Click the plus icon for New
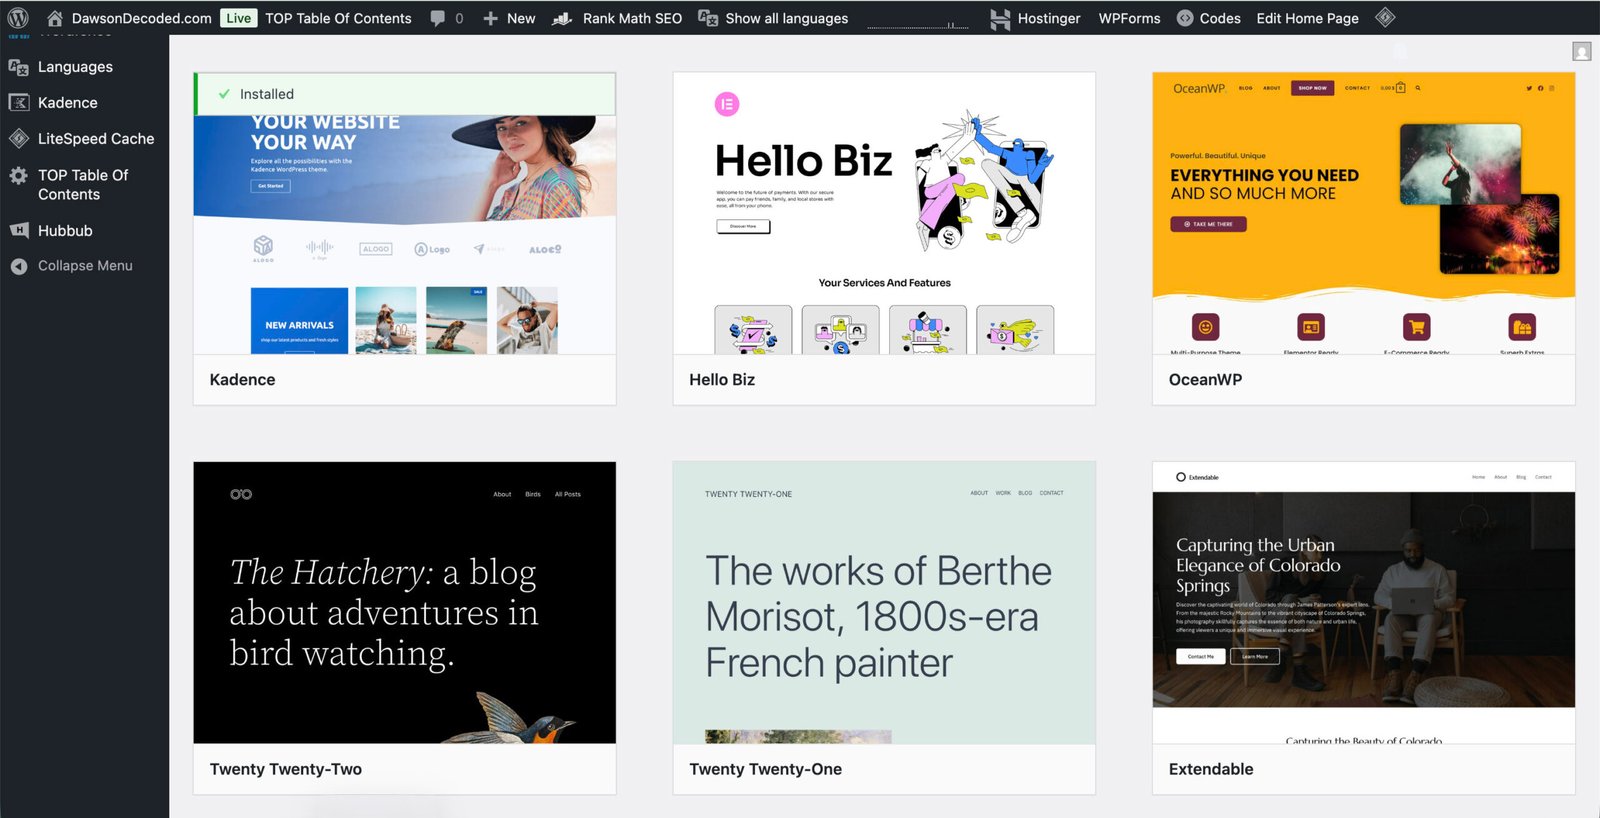Image resolution: width=1600 pixels, height=818 pixels. [490, 18]
